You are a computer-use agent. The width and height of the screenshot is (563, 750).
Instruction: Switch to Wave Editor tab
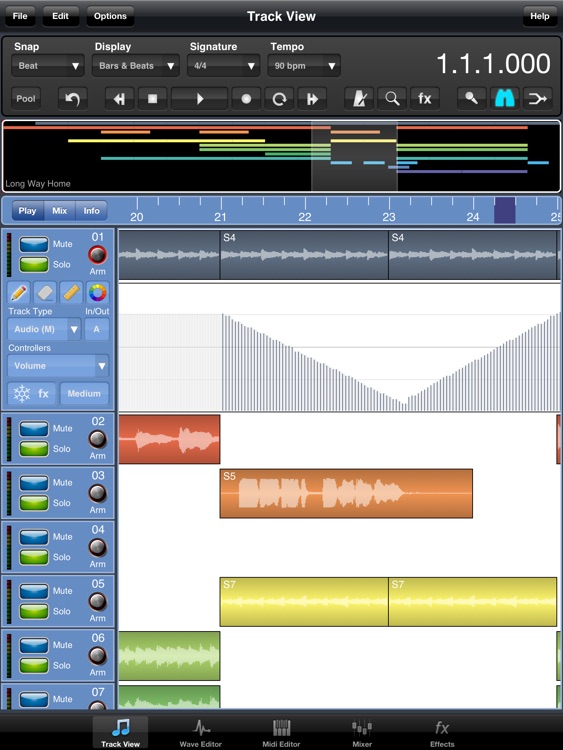[x=200, y=732]
